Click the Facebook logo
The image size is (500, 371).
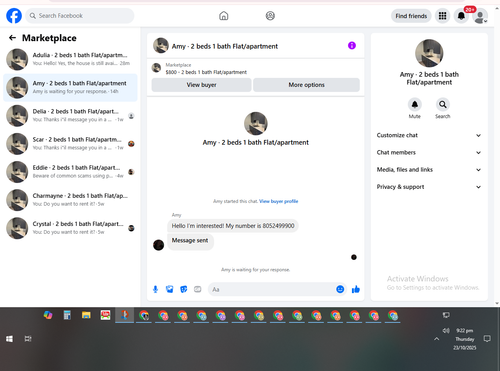click(14, 16)
